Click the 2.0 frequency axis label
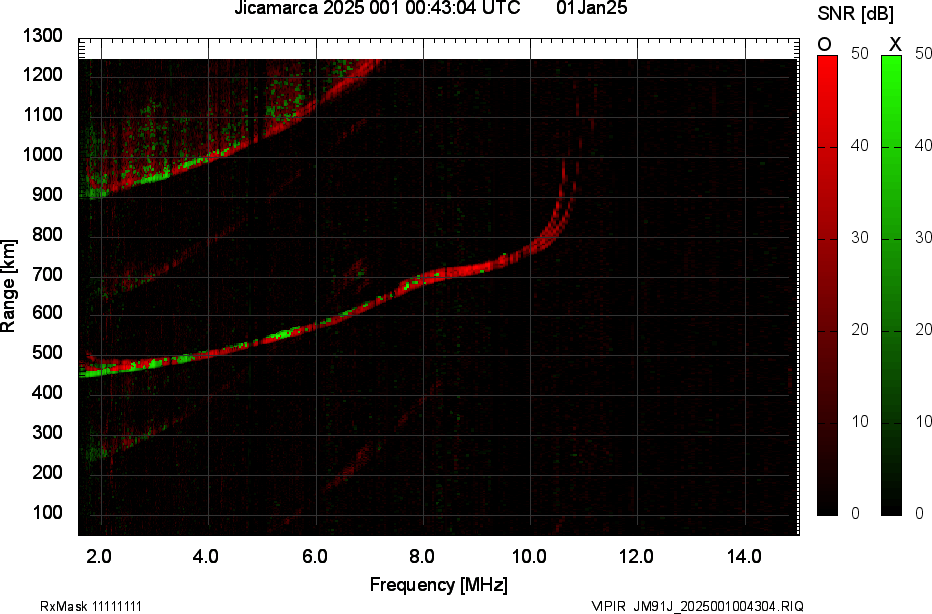The height and width of the screenshot is (614, 932). click(99, 556)
